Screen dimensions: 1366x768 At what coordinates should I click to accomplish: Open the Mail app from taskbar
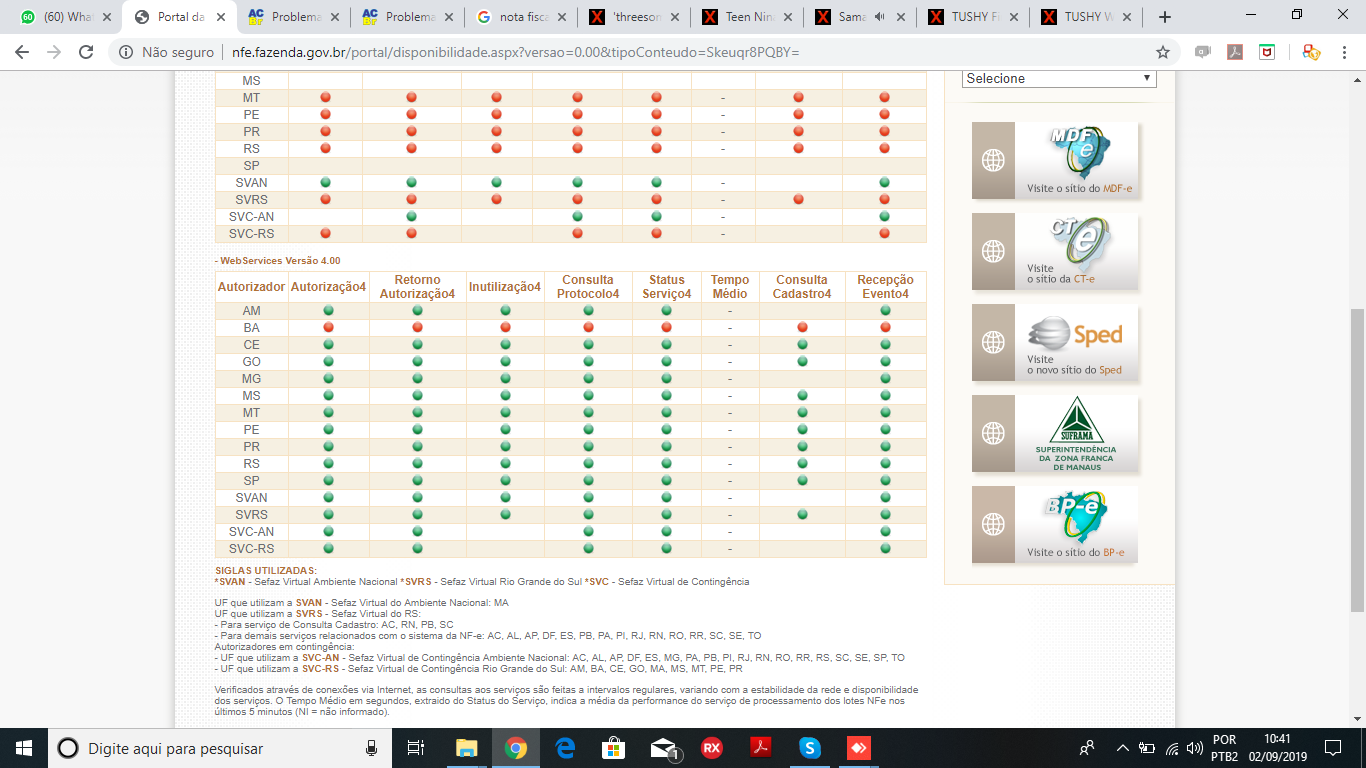[x=664, y=748]
